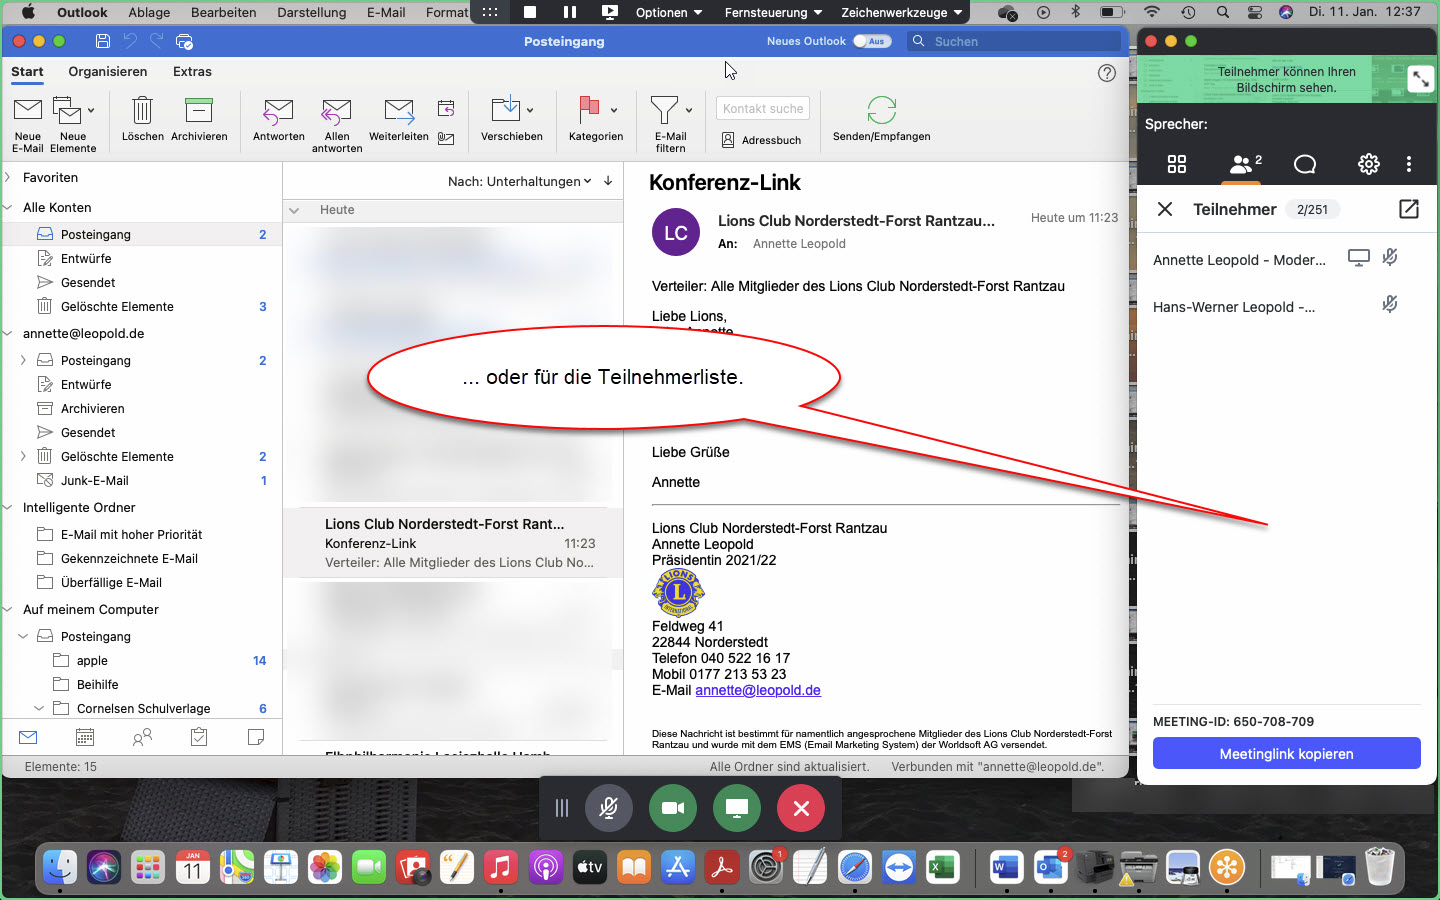Screen dimensions: 1440x900
Task: Open help question mark icon
Action: [1107, 73]
